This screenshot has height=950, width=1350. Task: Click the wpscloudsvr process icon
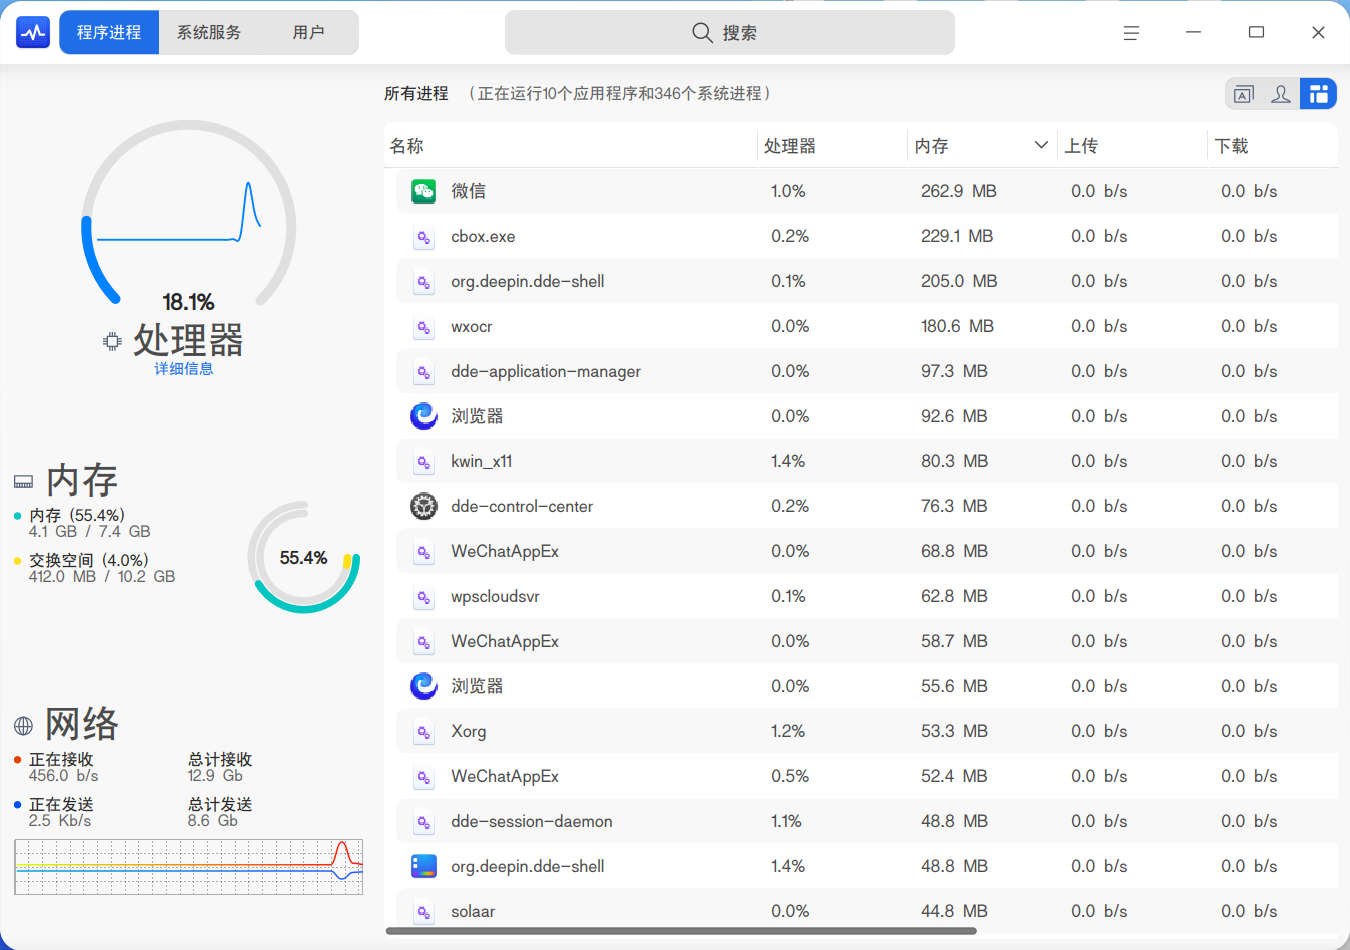(424, 597)
